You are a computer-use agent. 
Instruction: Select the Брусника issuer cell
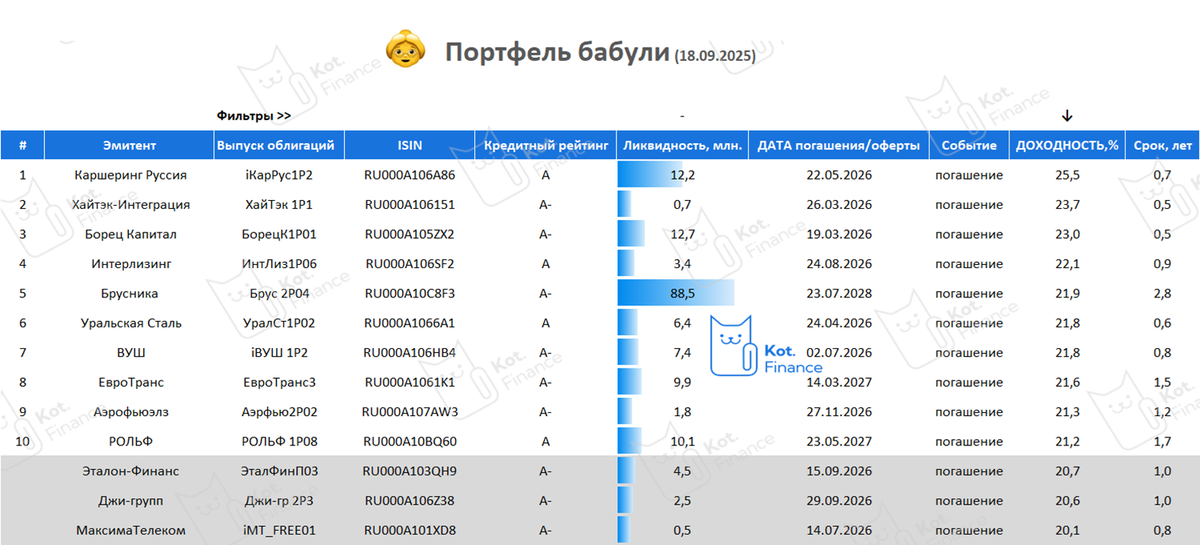pyautogui.click(x=130, y=294)
